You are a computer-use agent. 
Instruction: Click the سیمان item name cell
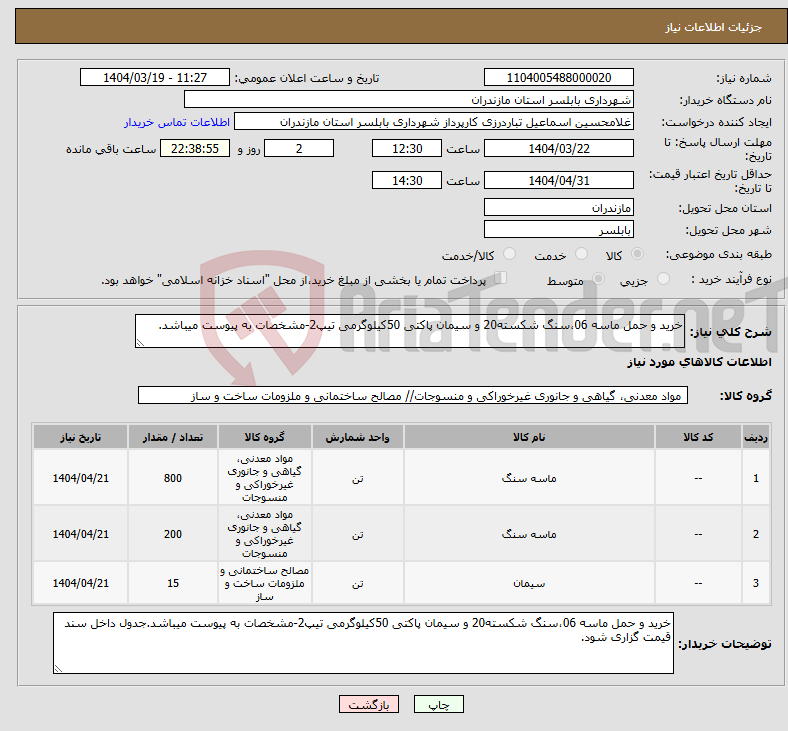(529, 583)
